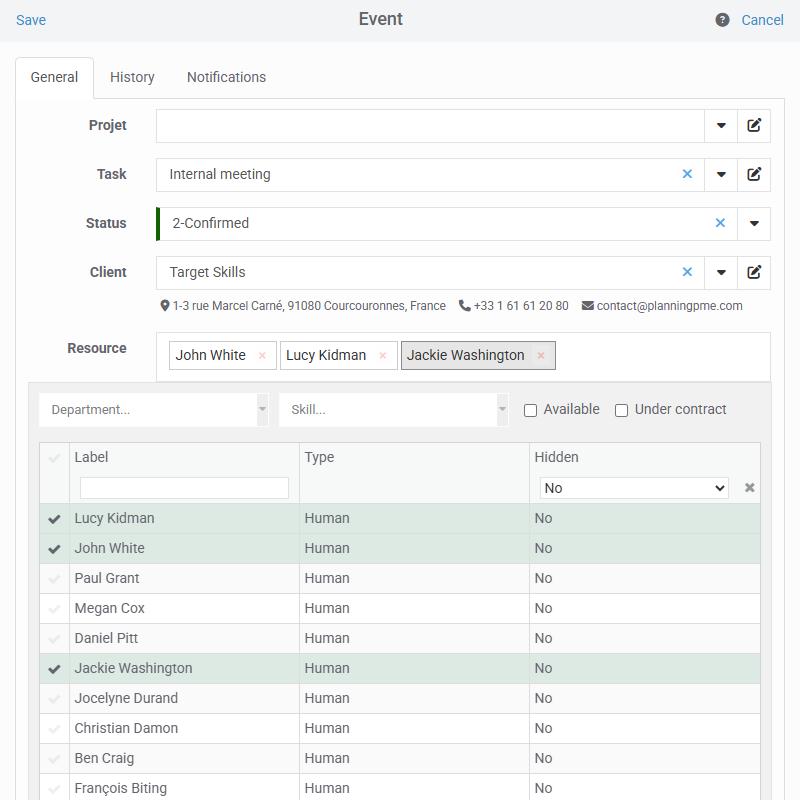This screenshot has height=800, width=800.
Task: Edit the Projet entry with pencil icon
Action: (x=754, y=126)
